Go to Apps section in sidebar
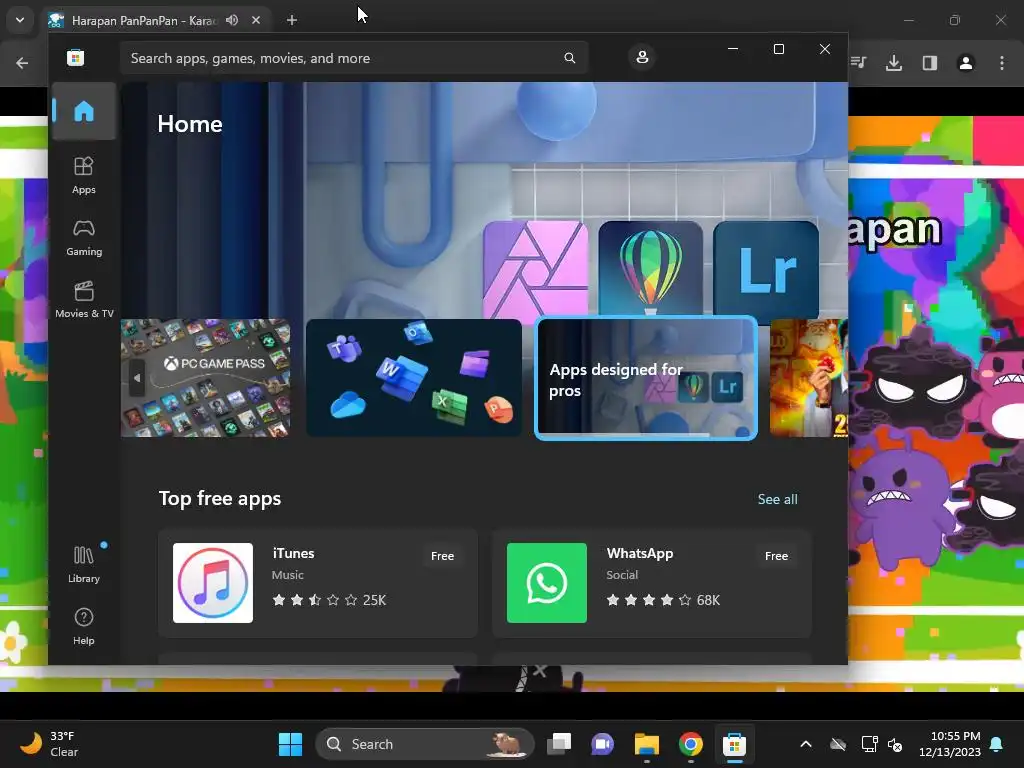The height and width of the screenshot is (768, 1024). tap(84, 175)
